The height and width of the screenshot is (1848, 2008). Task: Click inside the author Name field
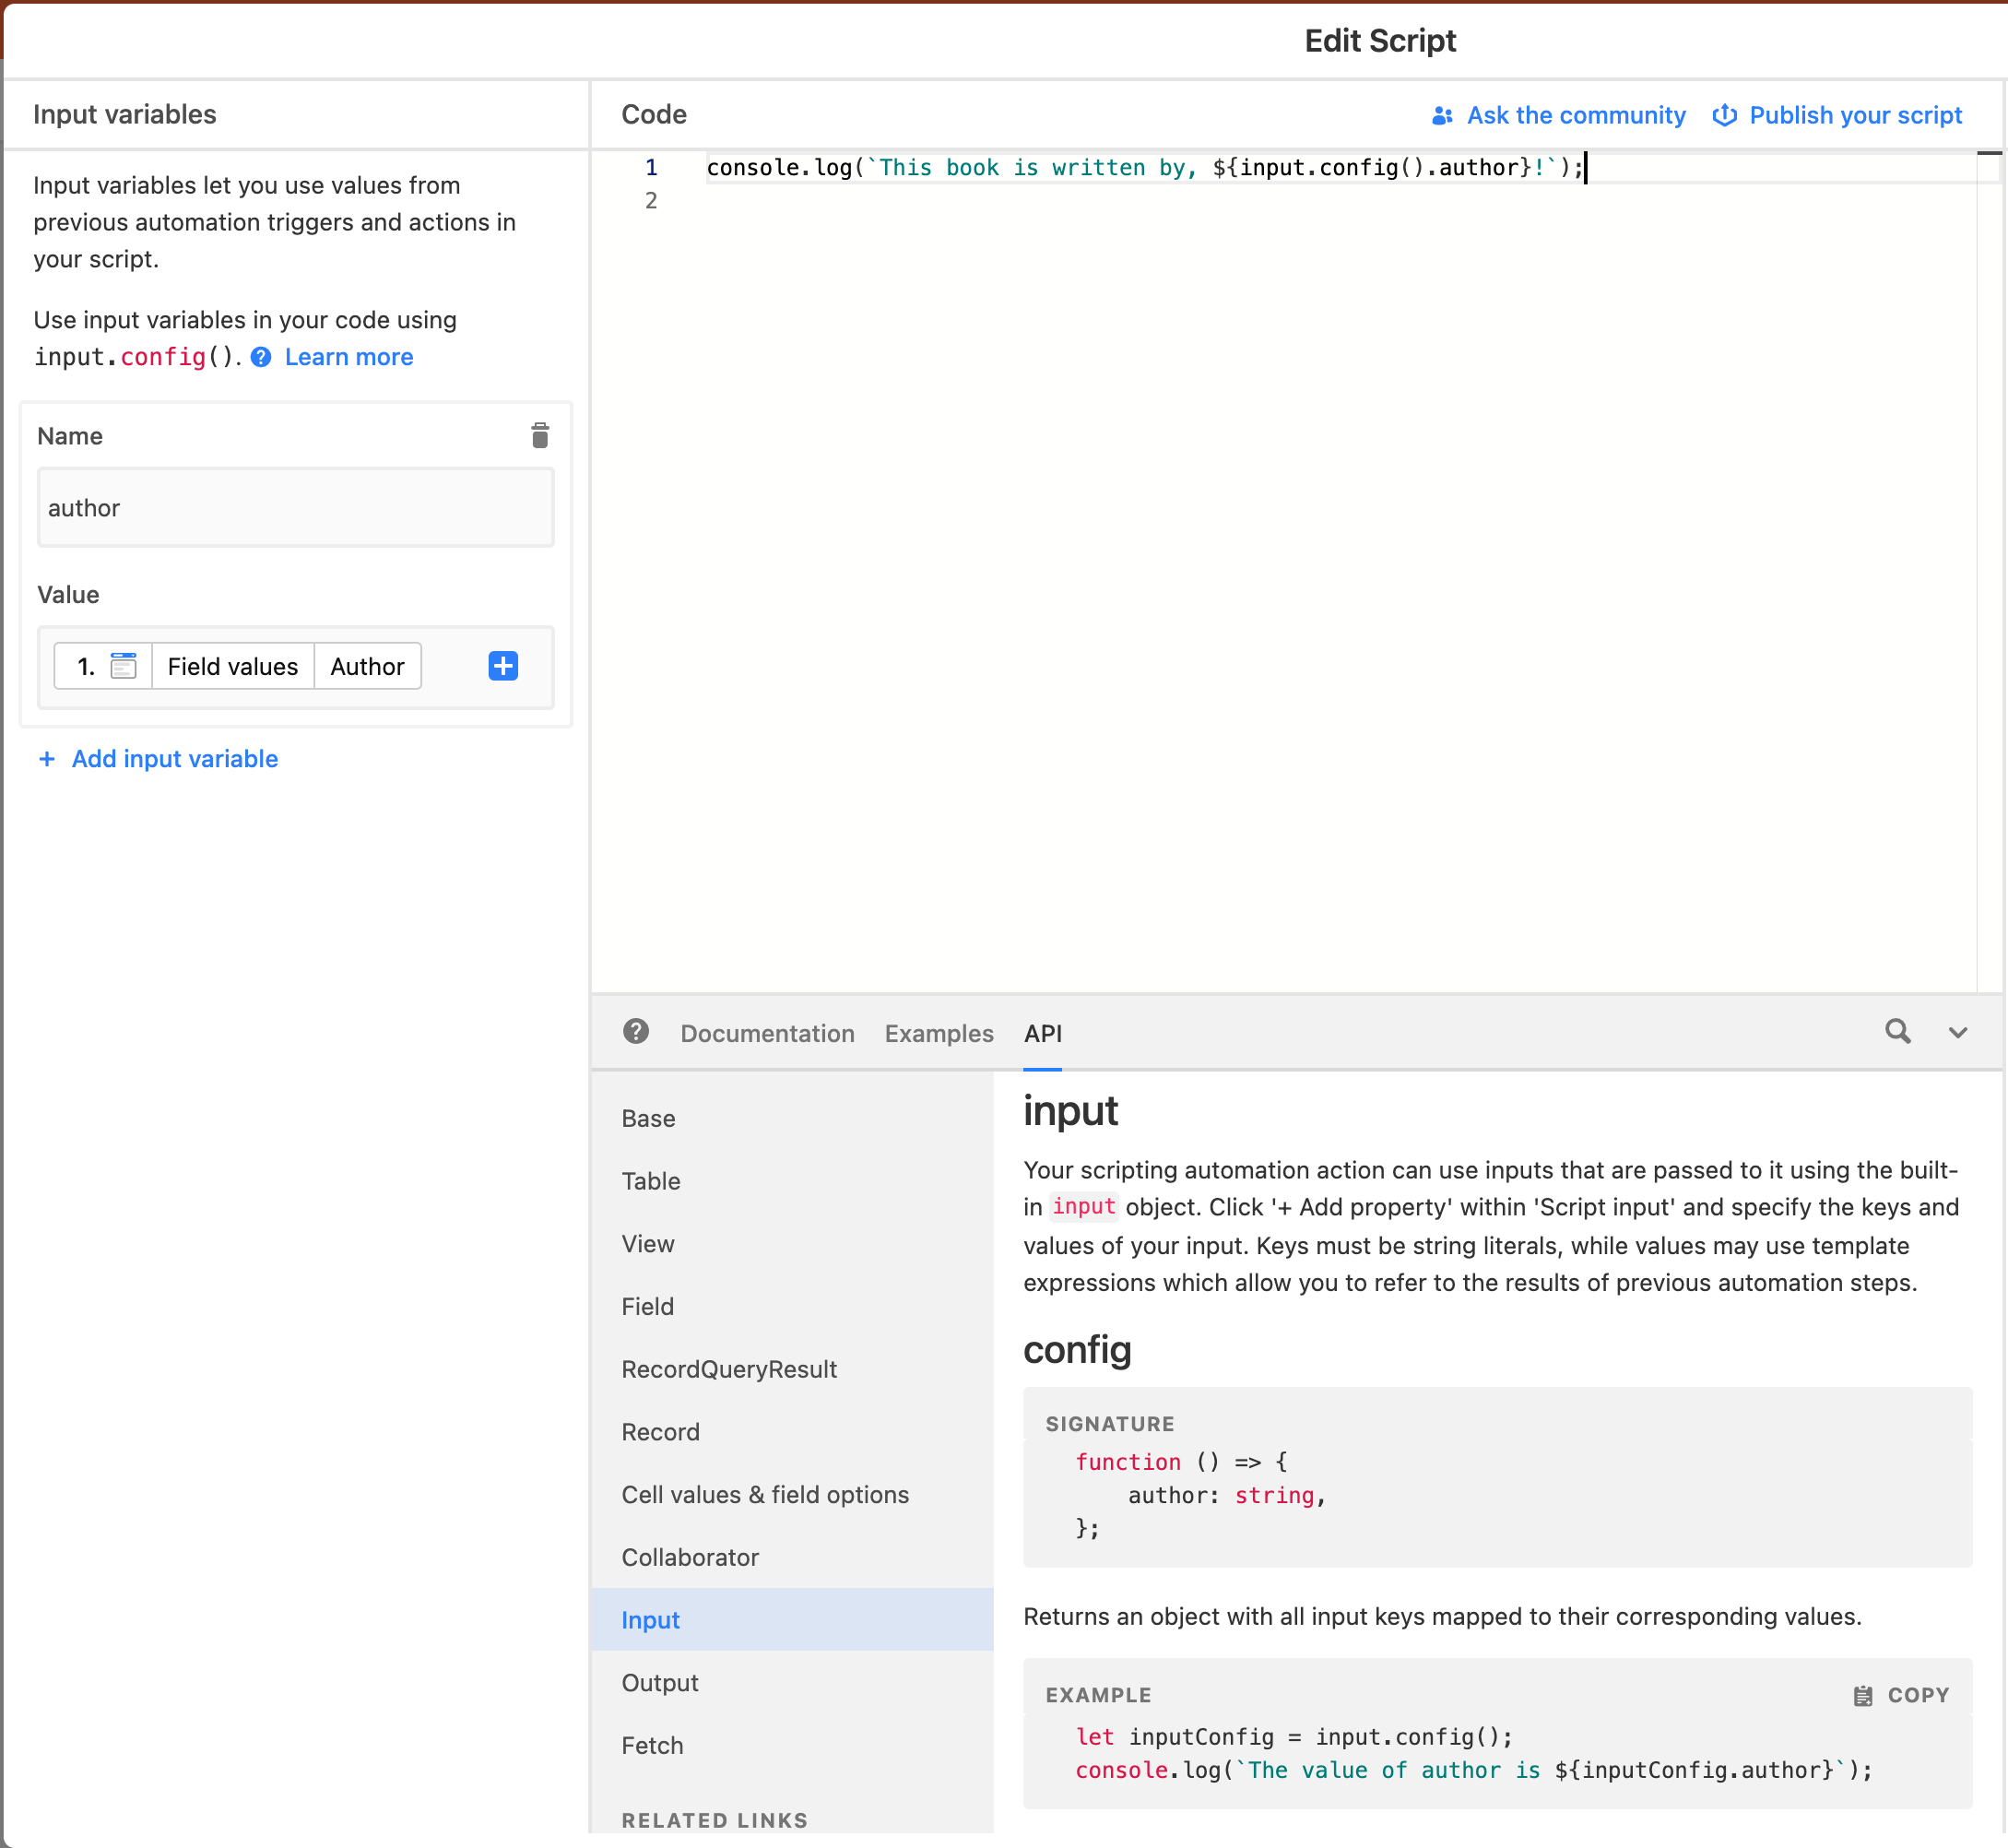point(295,507)
